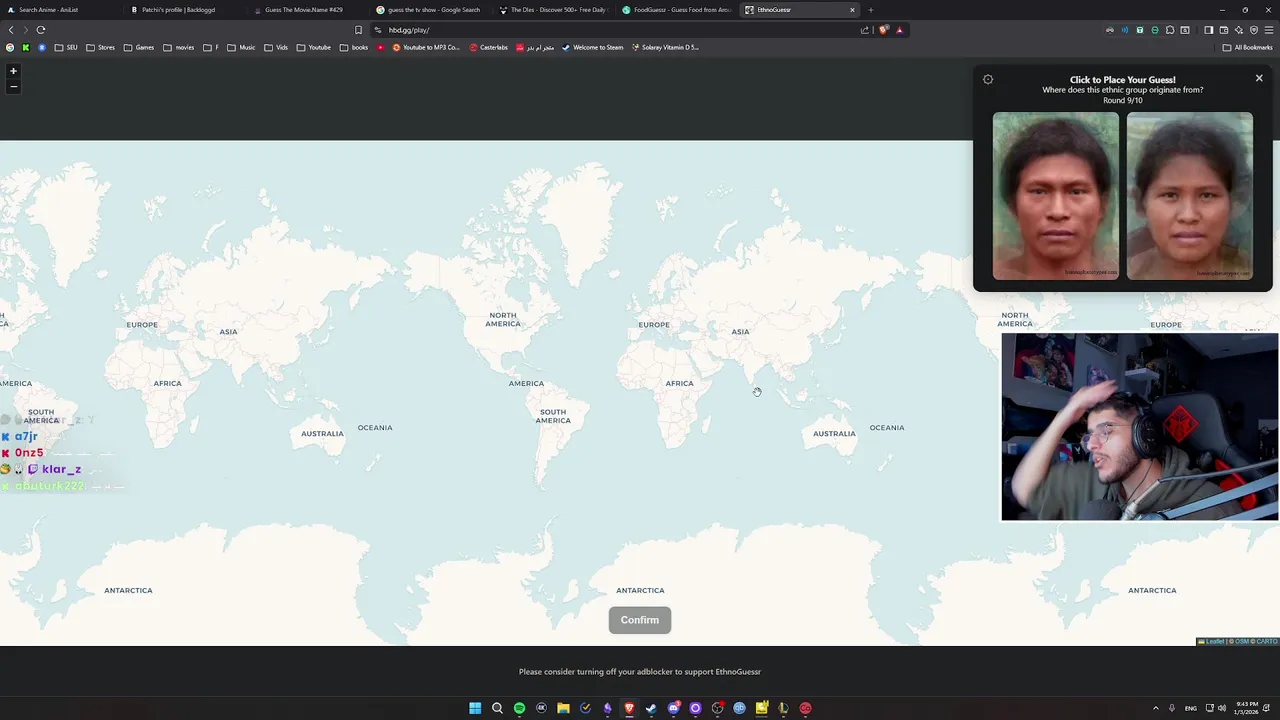This screenshot has height=720, width=1280.
Task: Open File Explorer from taskbar
Action: click(563, 708)
